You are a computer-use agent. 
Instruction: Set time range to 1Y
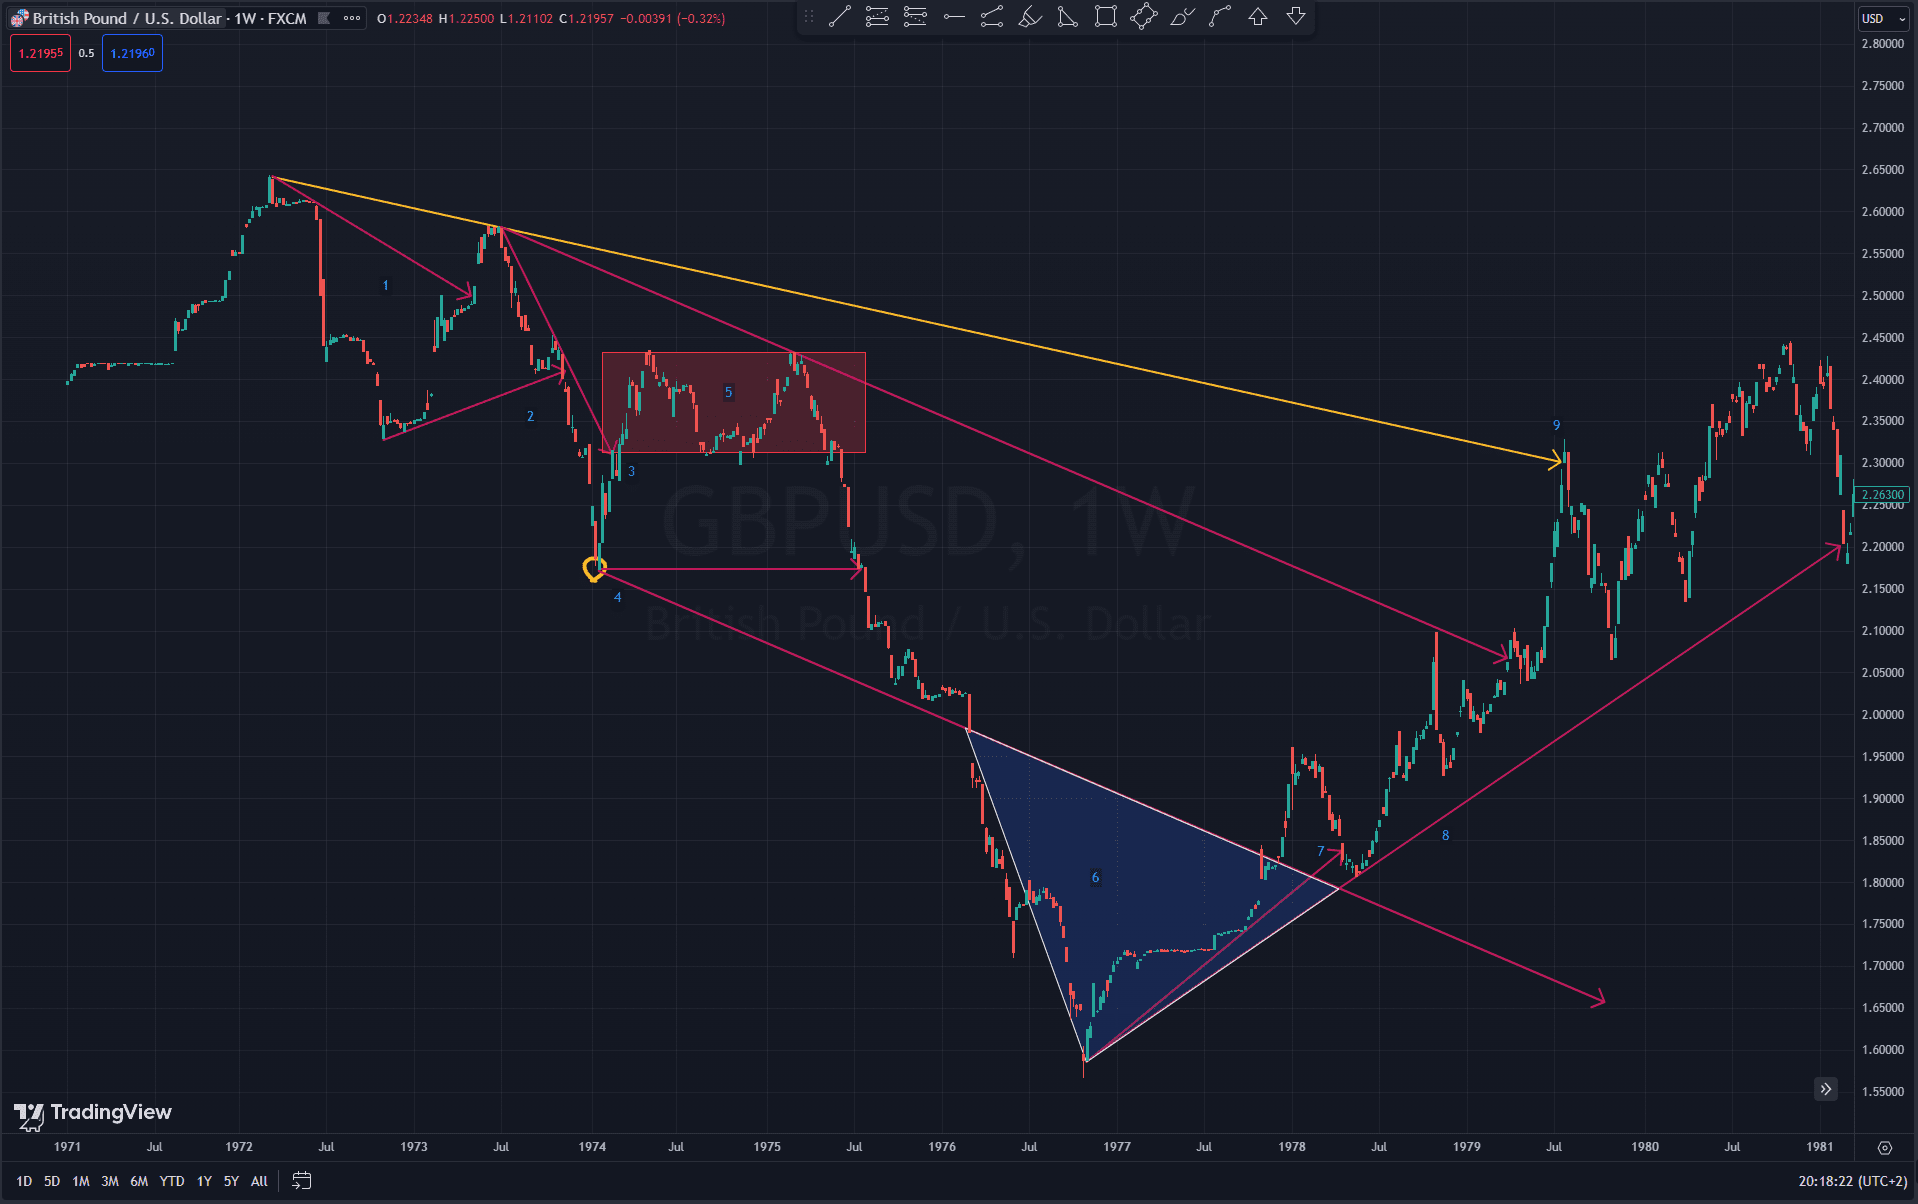tap(204, 1181)
